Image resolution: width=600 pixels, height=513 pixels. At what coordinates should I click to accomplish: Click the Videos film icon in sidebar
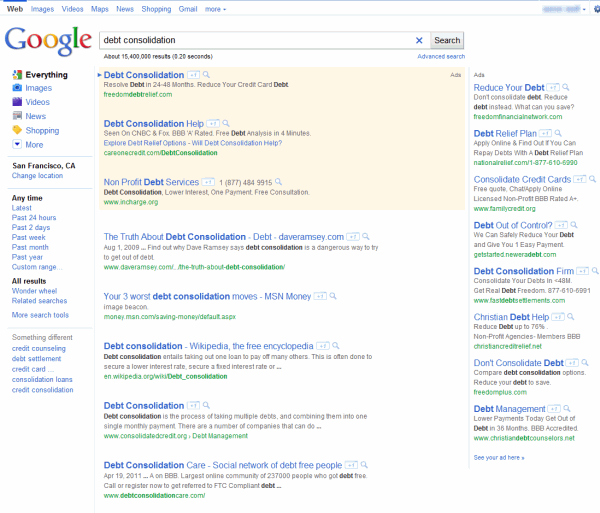point(17,102)
